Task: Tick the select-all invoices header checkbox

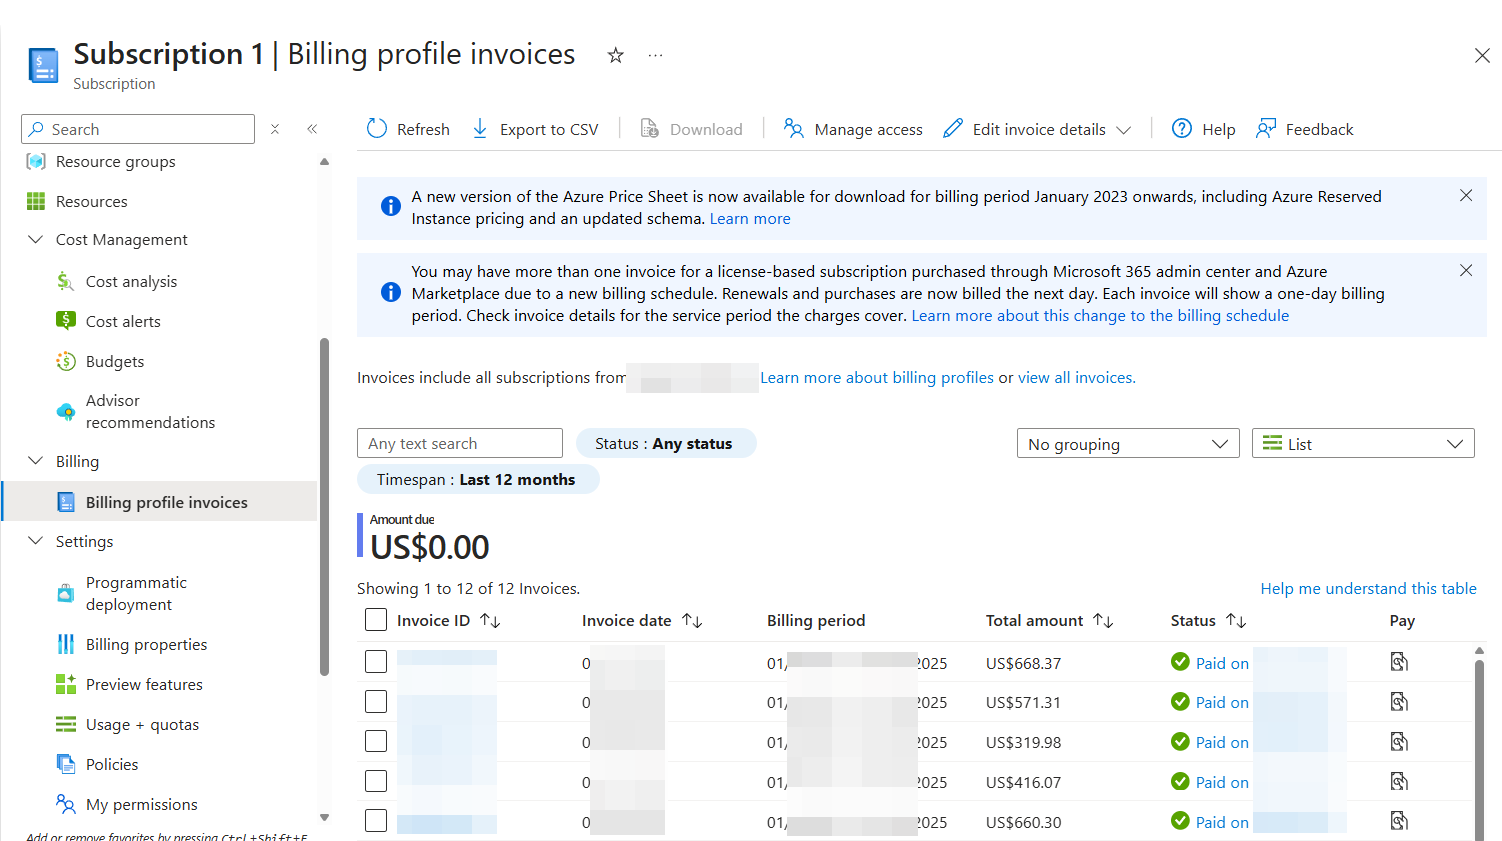Action: tap(376, 620)
